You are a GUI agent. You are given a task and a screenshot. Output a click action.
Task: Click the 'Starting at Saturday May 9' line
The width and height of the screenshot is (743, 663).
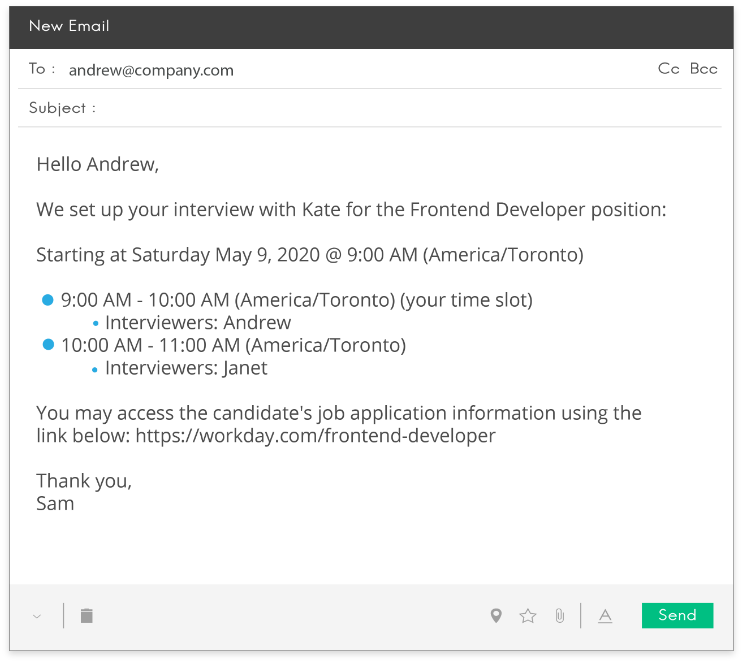point(309,255)
